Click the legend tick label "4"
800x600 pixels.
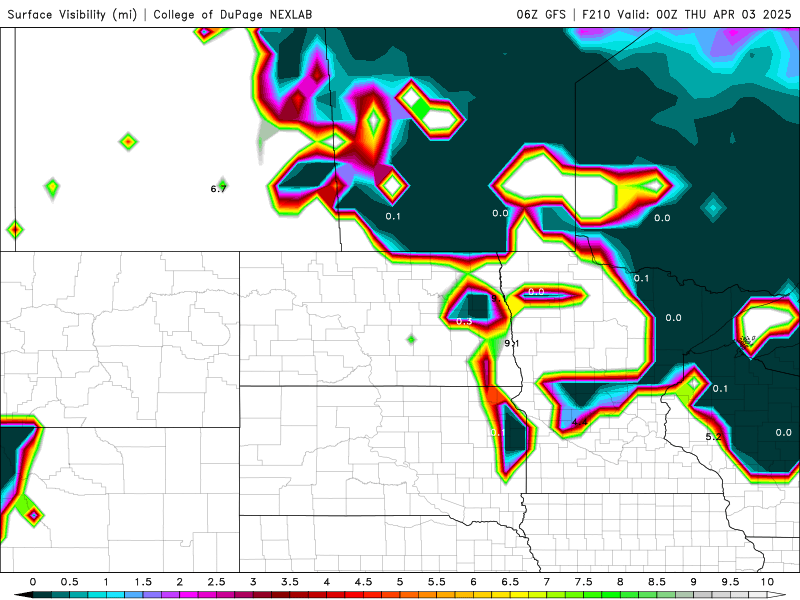[x=327, y=582]
